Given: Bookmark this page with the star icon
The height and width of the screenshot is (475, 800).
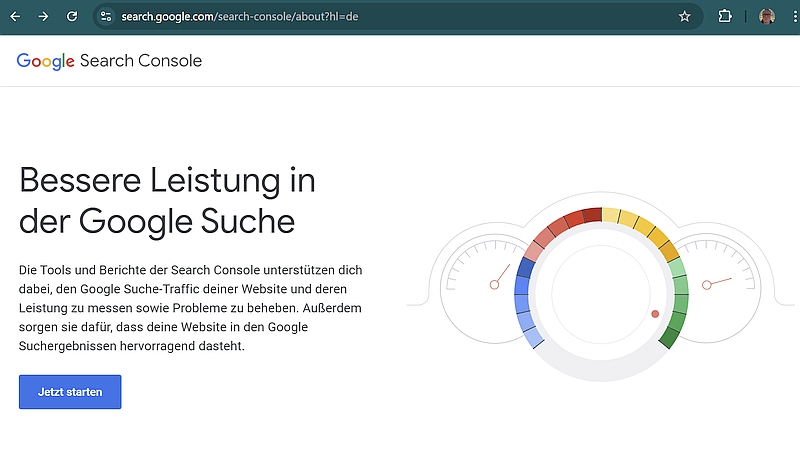Looking at the screenshot, I should pyautogui.click(x=685, y=16).
